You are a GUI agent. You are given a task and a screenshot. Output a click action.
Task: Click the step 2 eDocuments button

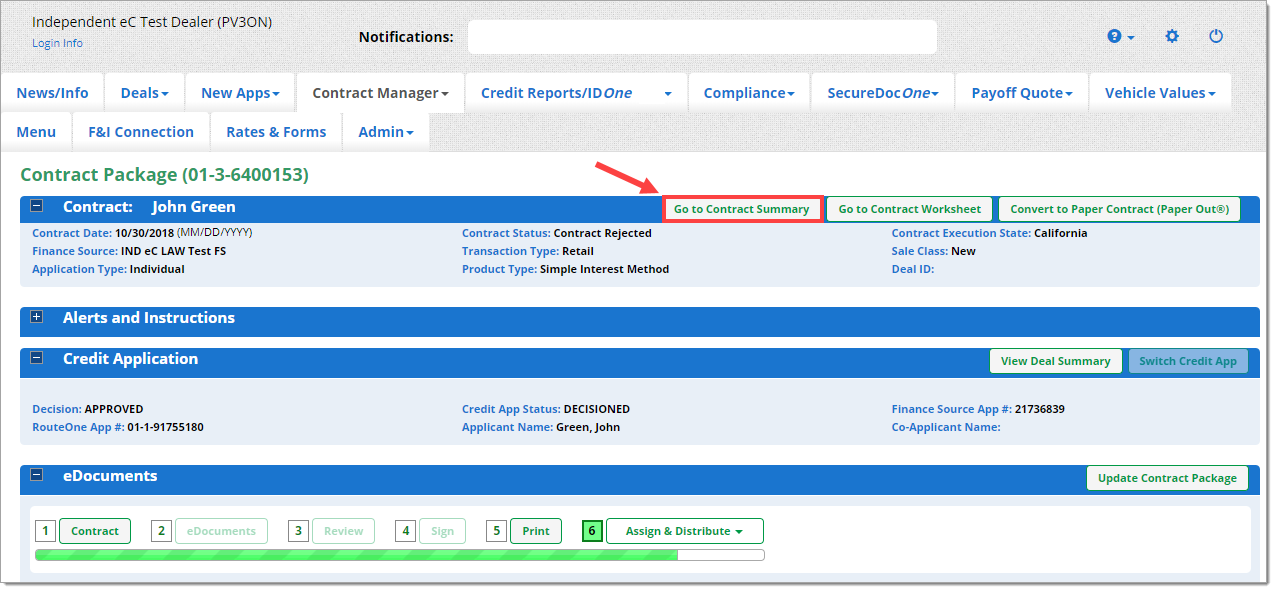(x=221, y=531)
